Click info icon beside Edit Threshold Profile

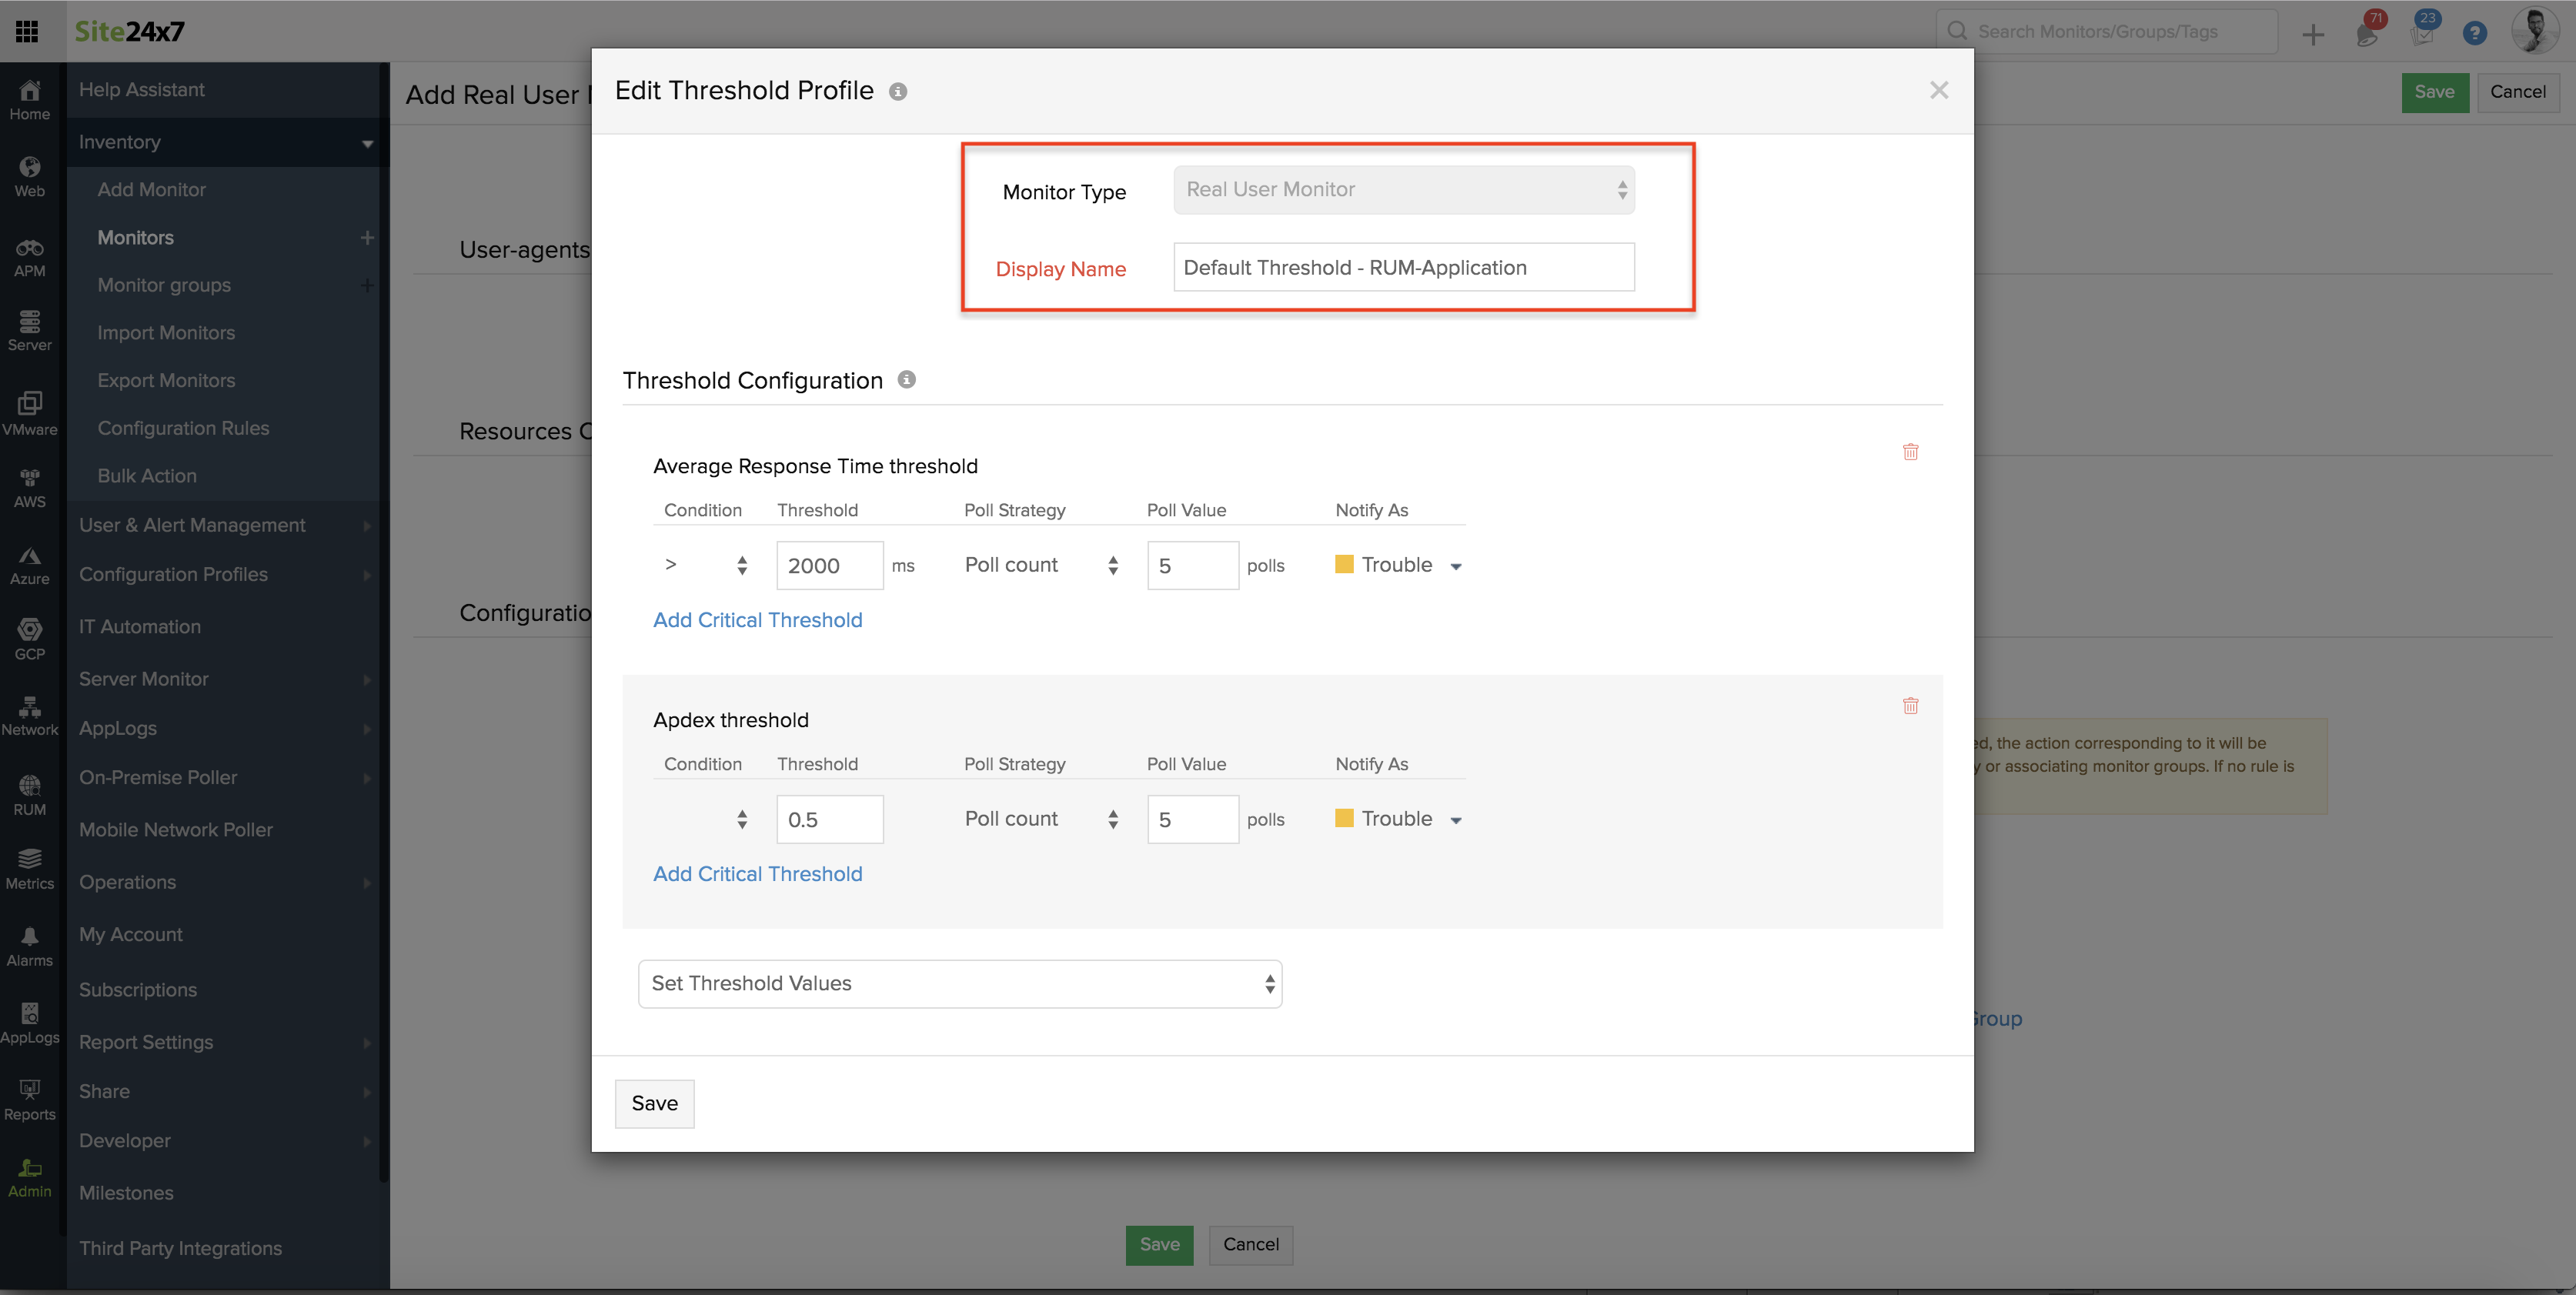898,92
